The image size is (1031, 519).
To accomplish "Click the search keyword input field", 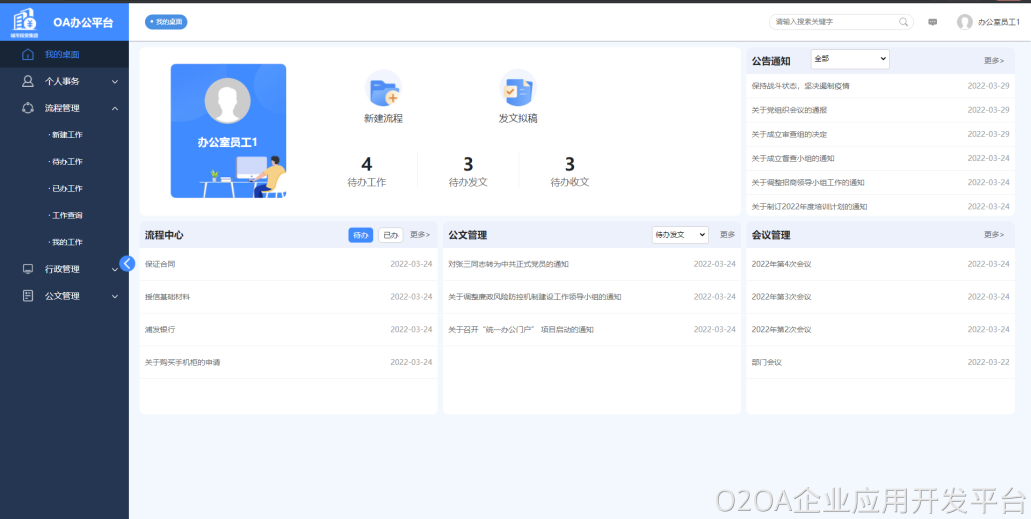I will [832, 22].
